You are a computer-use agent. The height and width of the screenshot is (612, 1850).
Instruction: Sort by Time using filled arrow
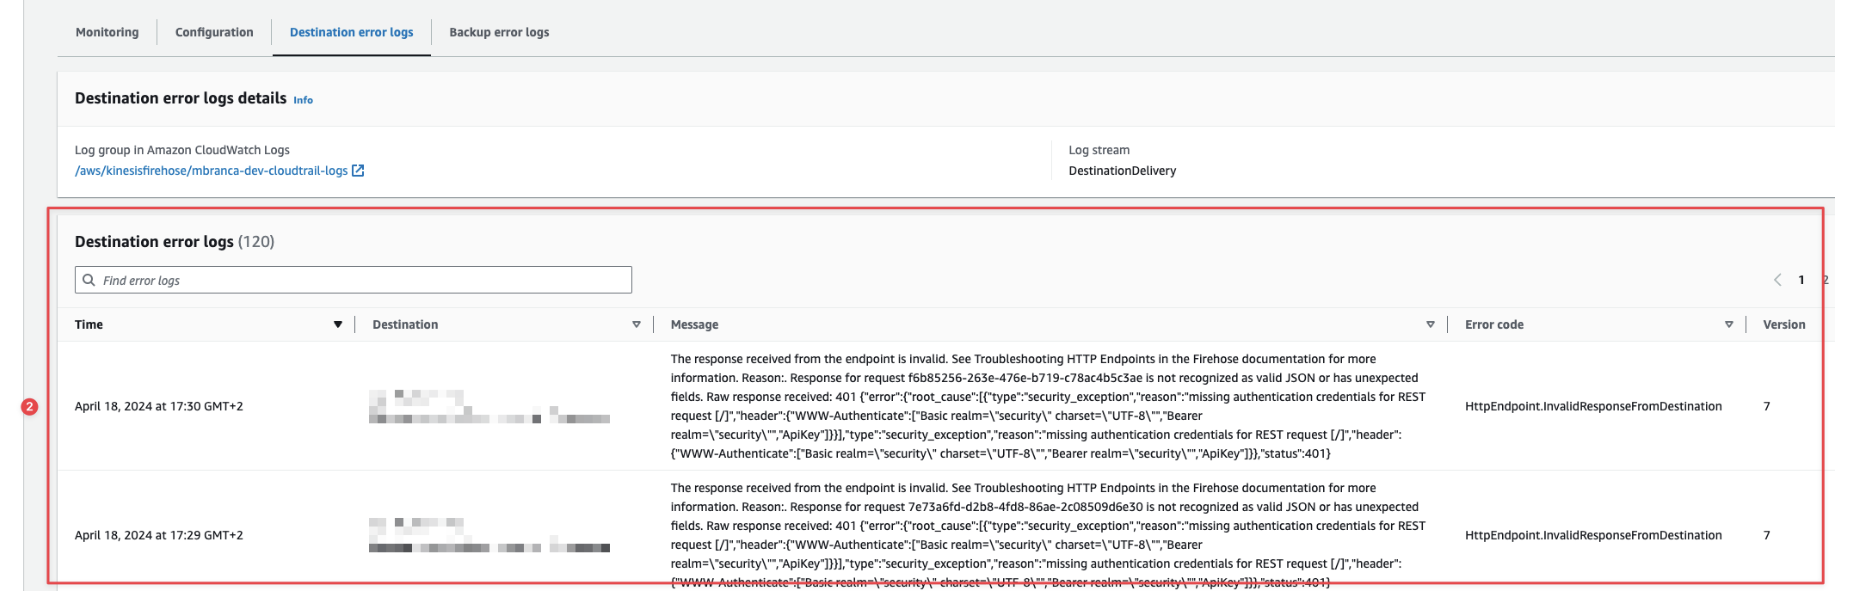click(x=338, y=325)
